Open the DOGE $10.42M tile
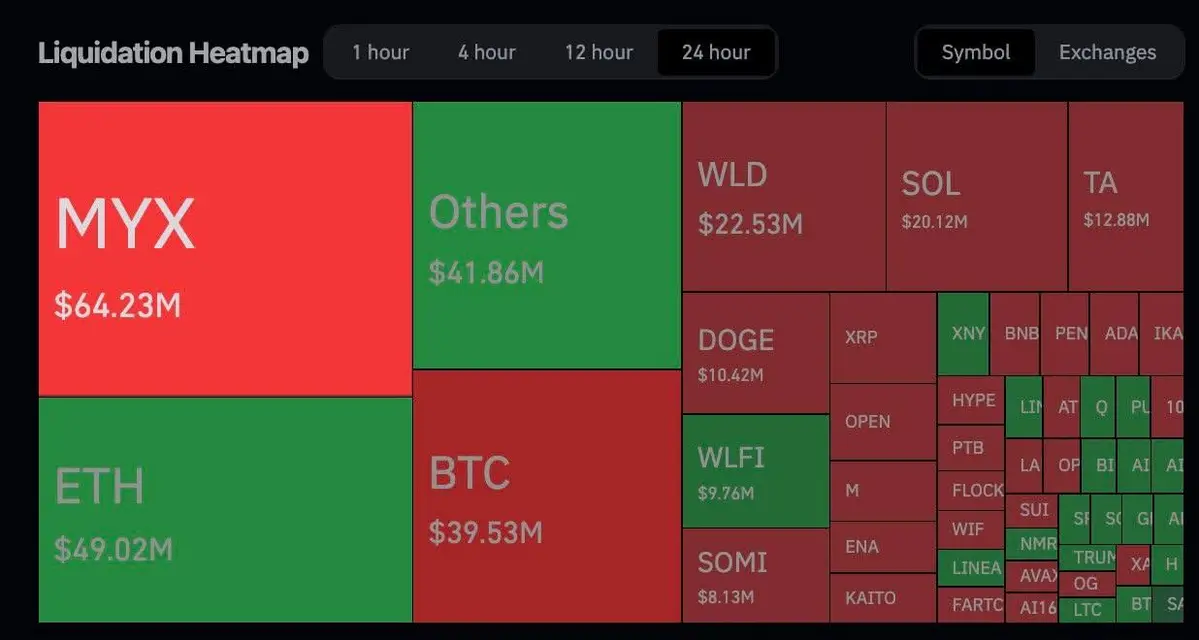The image size is (1199, 640). (755, 353)
